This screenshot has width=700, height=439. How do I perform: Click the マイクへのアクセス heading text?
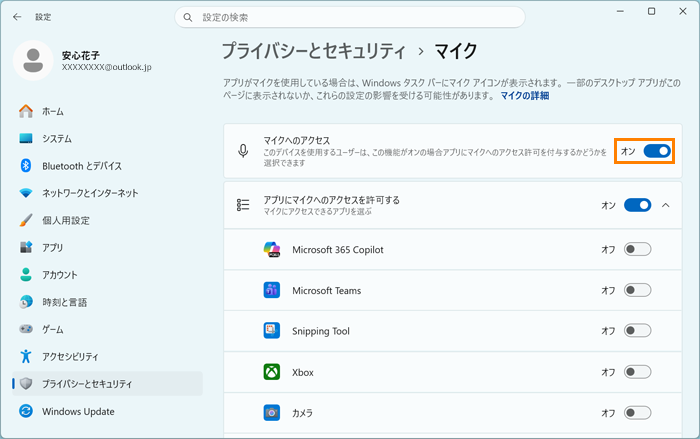[296, 140]
